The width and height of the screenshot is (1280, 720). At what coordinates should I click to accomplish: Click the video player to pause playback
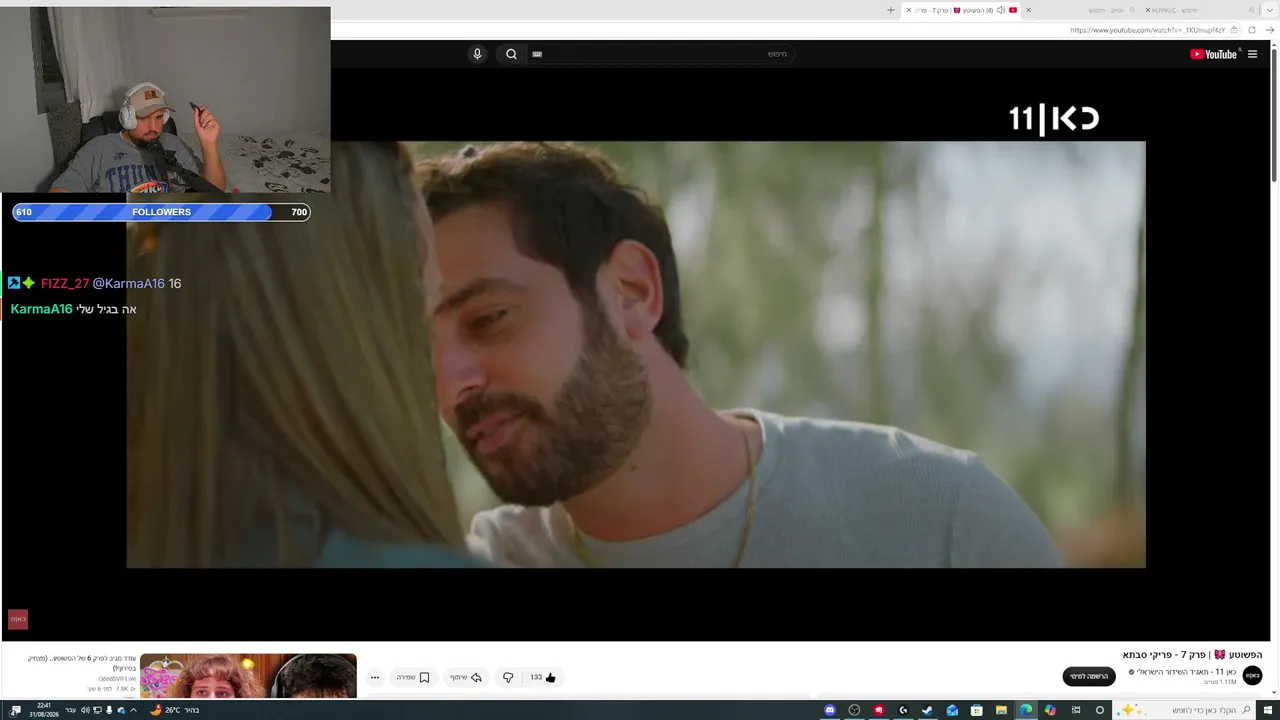tap(636, 354)
